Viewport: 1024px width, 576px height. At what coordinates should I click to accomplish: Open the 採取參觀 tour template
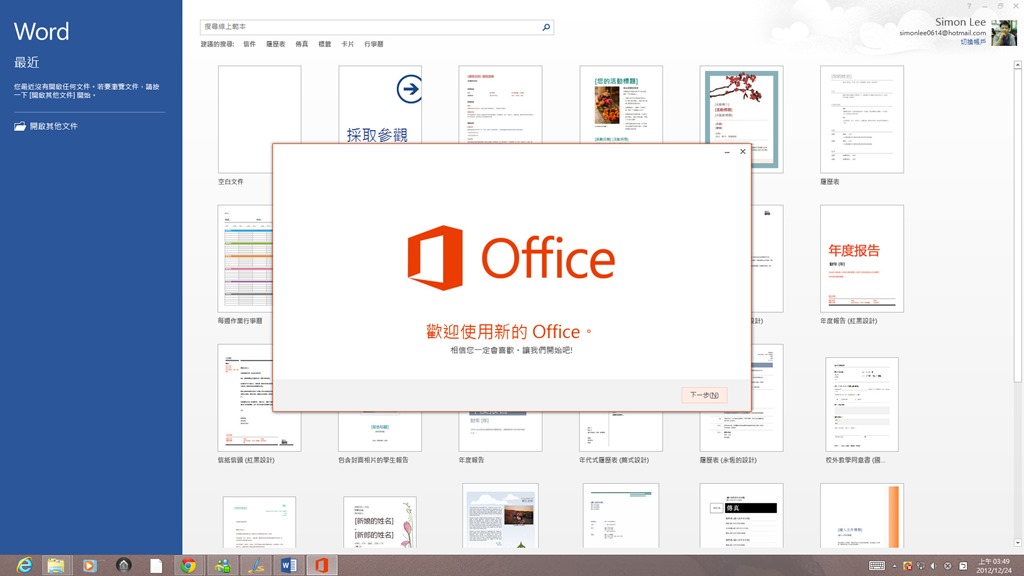click(380, 104)
